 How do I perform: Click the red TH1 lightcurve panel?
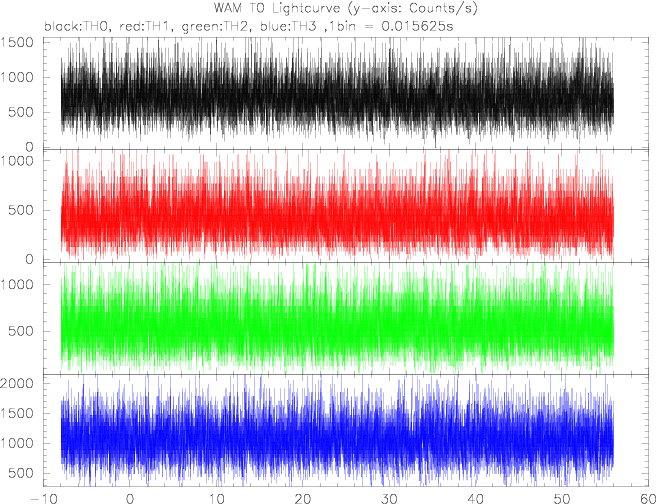[346, 206]
